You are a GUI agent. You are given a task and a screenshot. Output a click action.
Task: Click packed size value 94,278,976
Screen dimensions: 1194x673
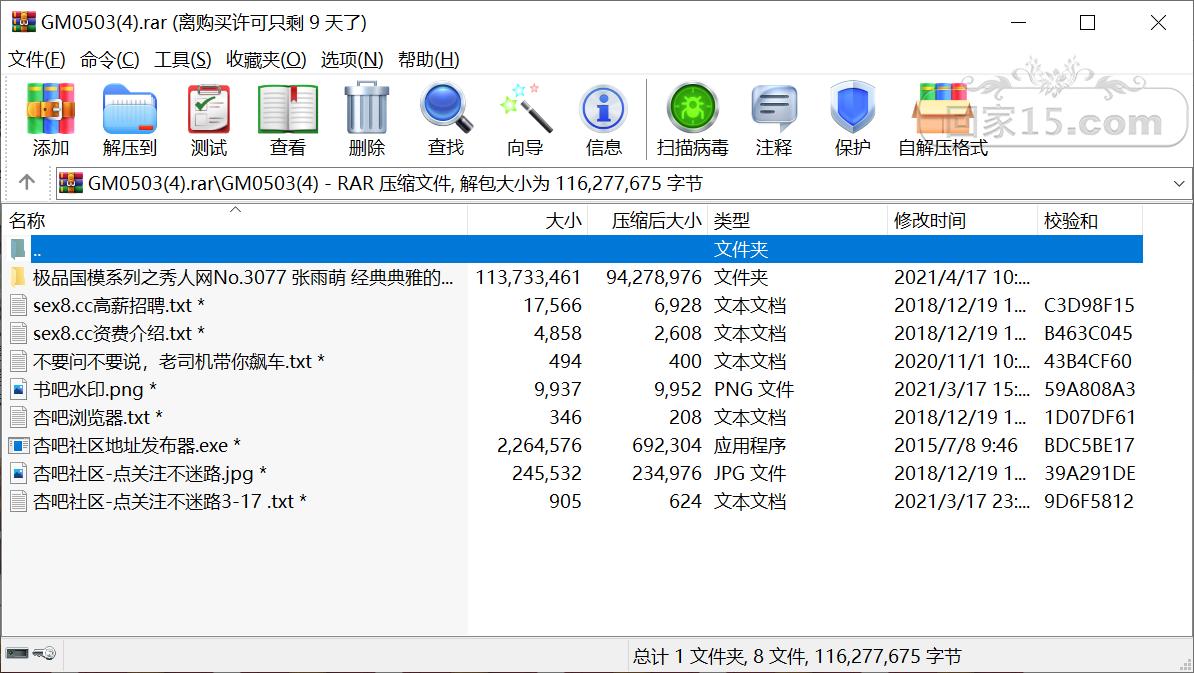coord(653,277)
